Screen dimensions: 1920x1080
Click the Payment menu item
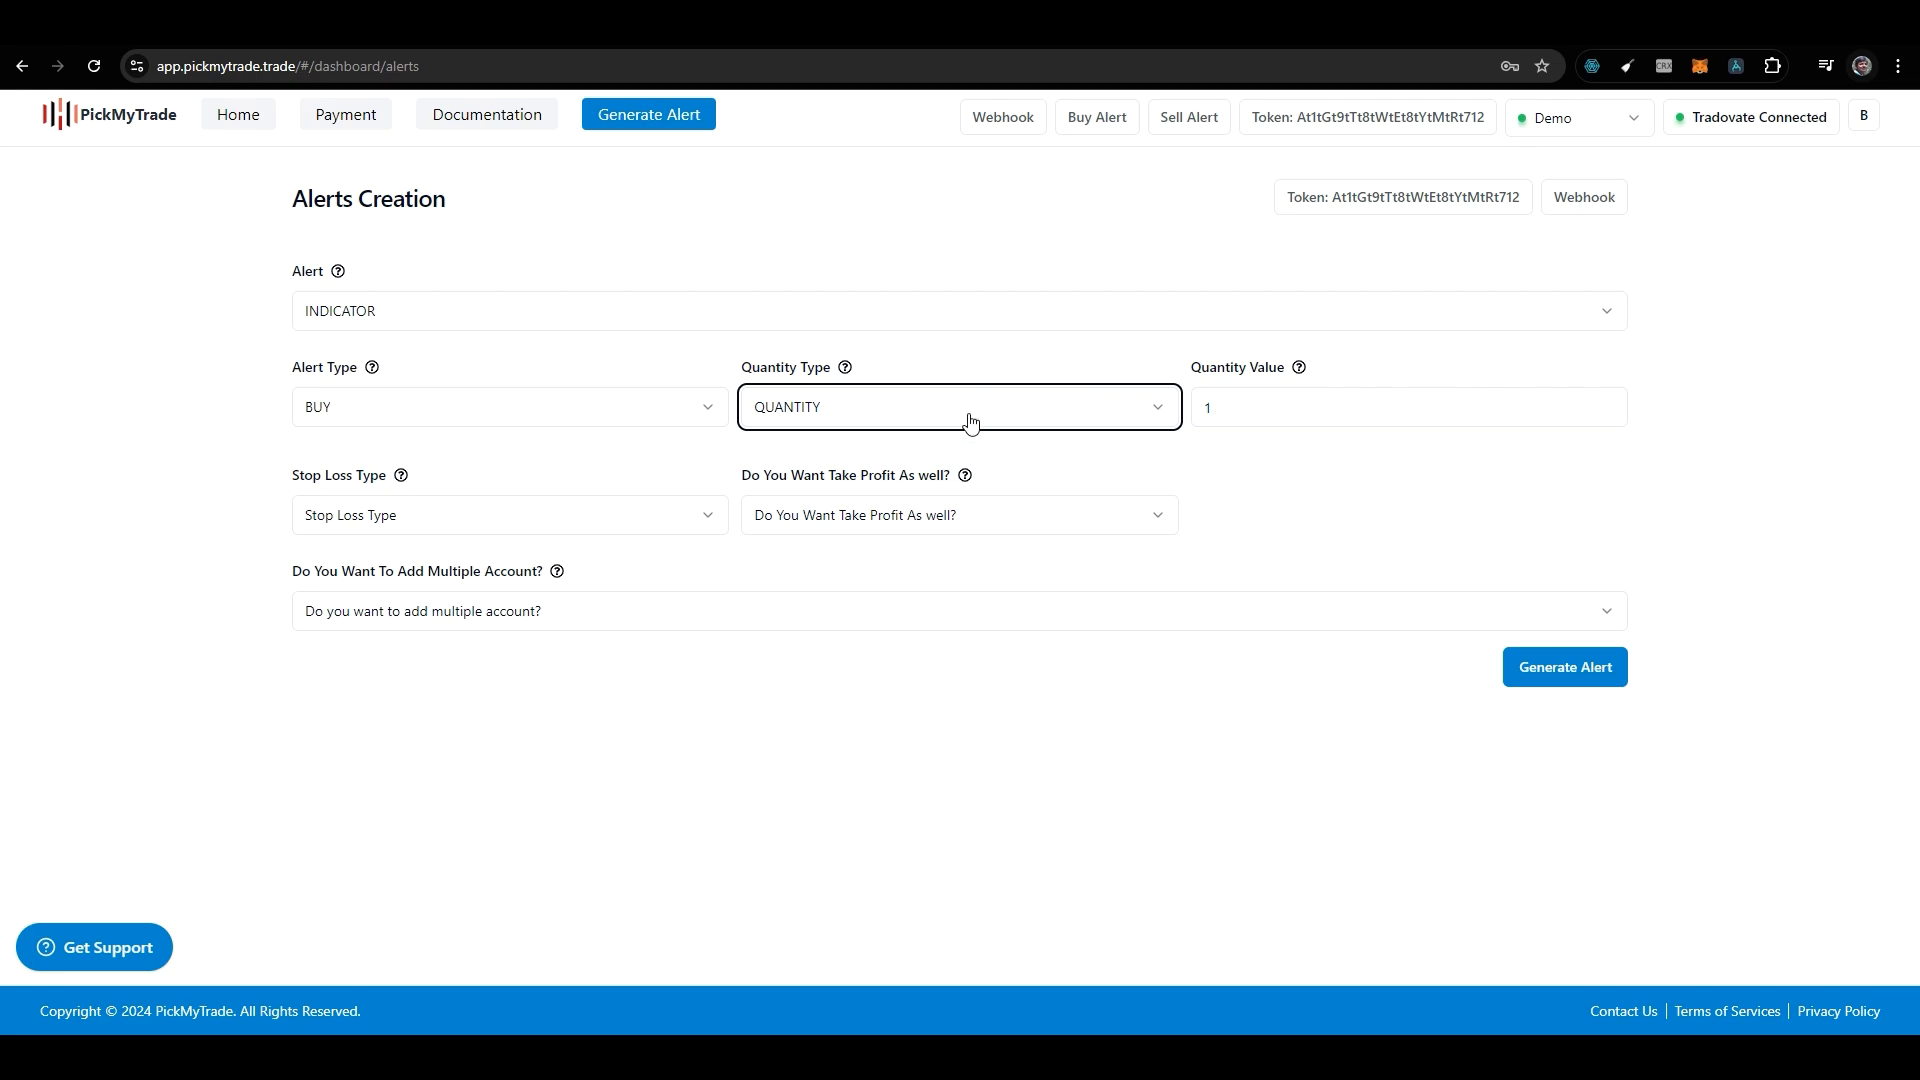(x=345, y=115)
